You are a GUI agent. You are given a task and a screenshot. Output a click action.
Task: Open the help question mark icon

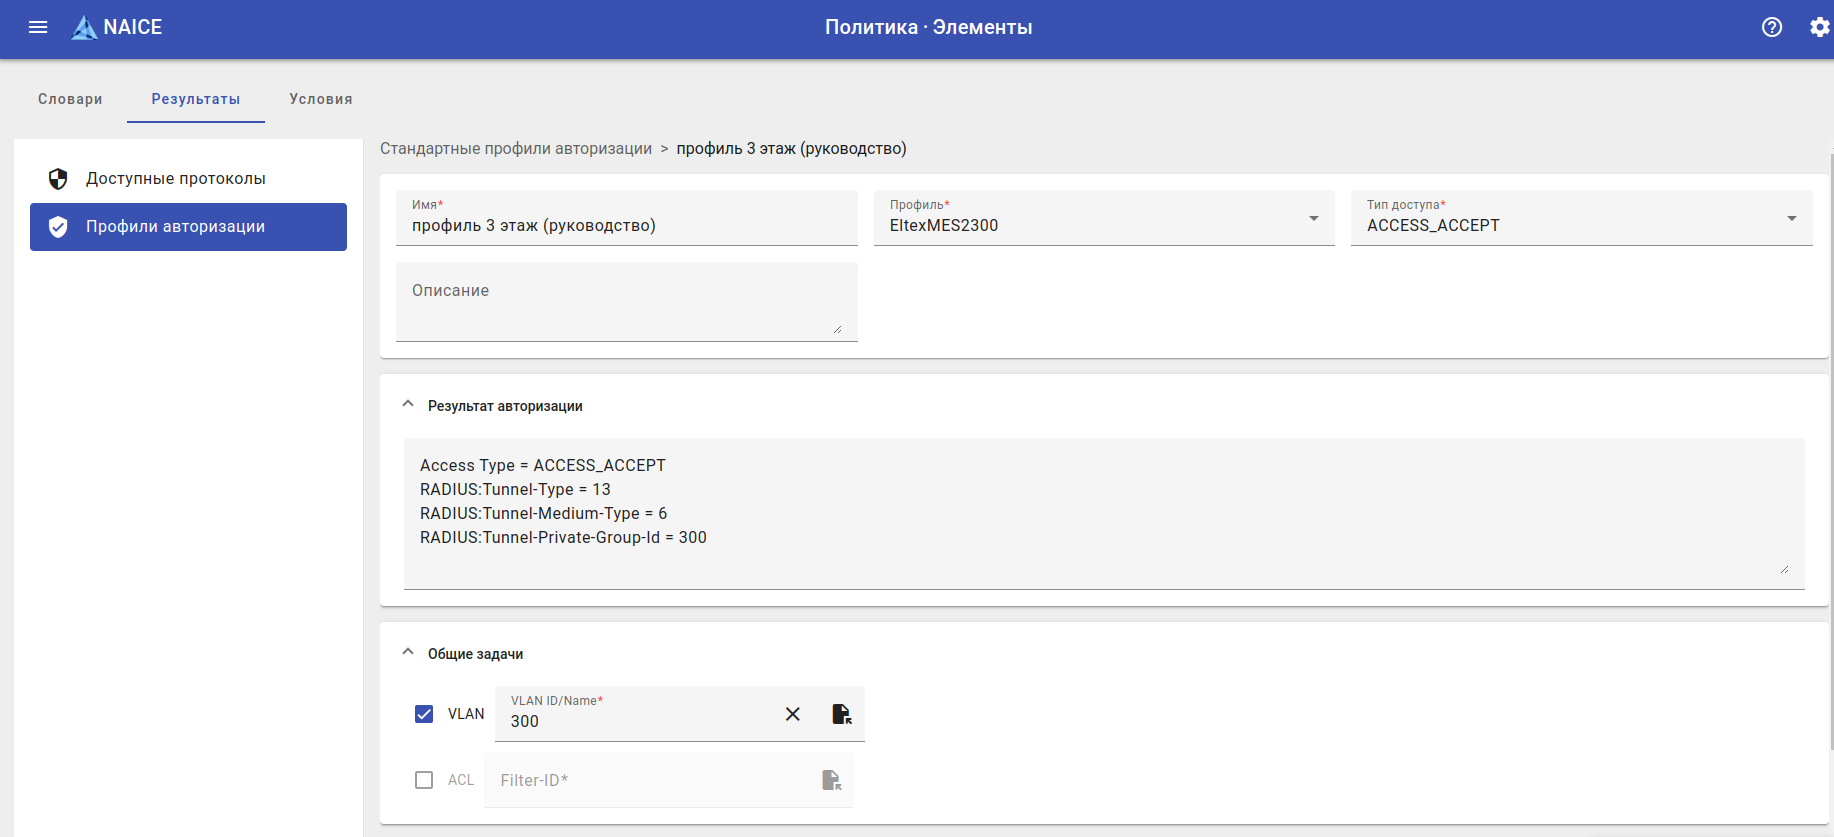(1772, 27)
